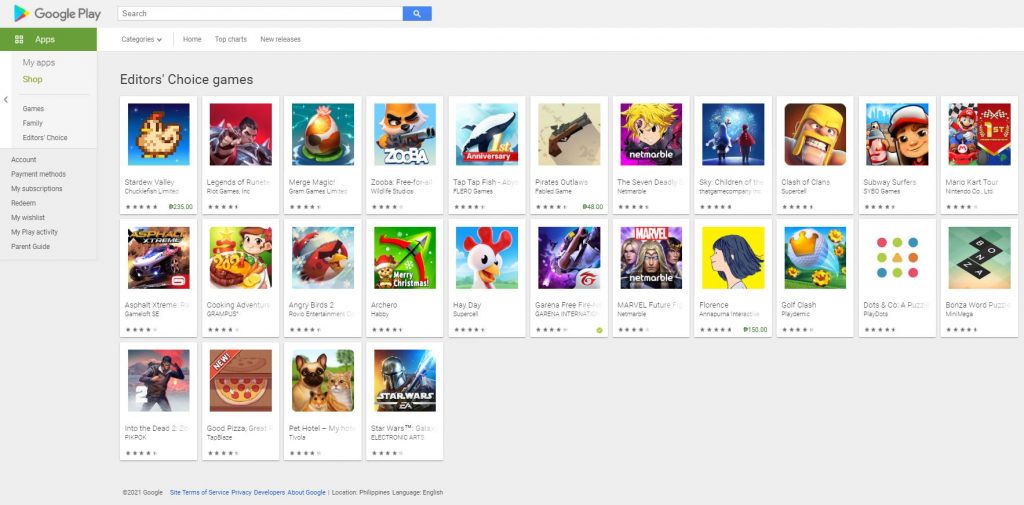Click the ELECTRONIC ARTS developer name
This screenshot has height=505, width=1024.
coord(397,437)
